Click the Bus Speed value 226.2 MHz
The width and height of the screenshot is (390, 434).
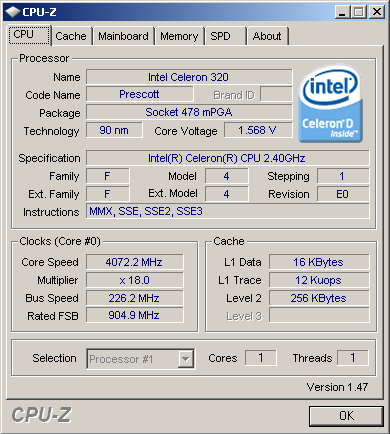pos(134,298)
